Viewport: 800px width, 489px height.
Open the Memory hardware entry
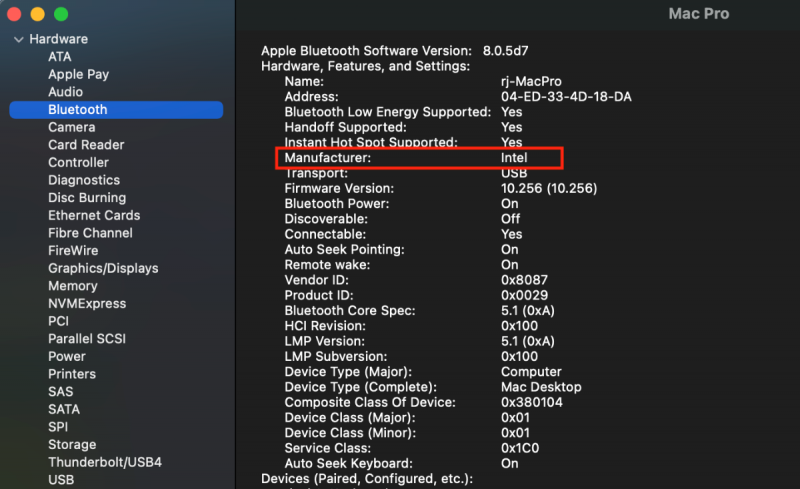72,286
